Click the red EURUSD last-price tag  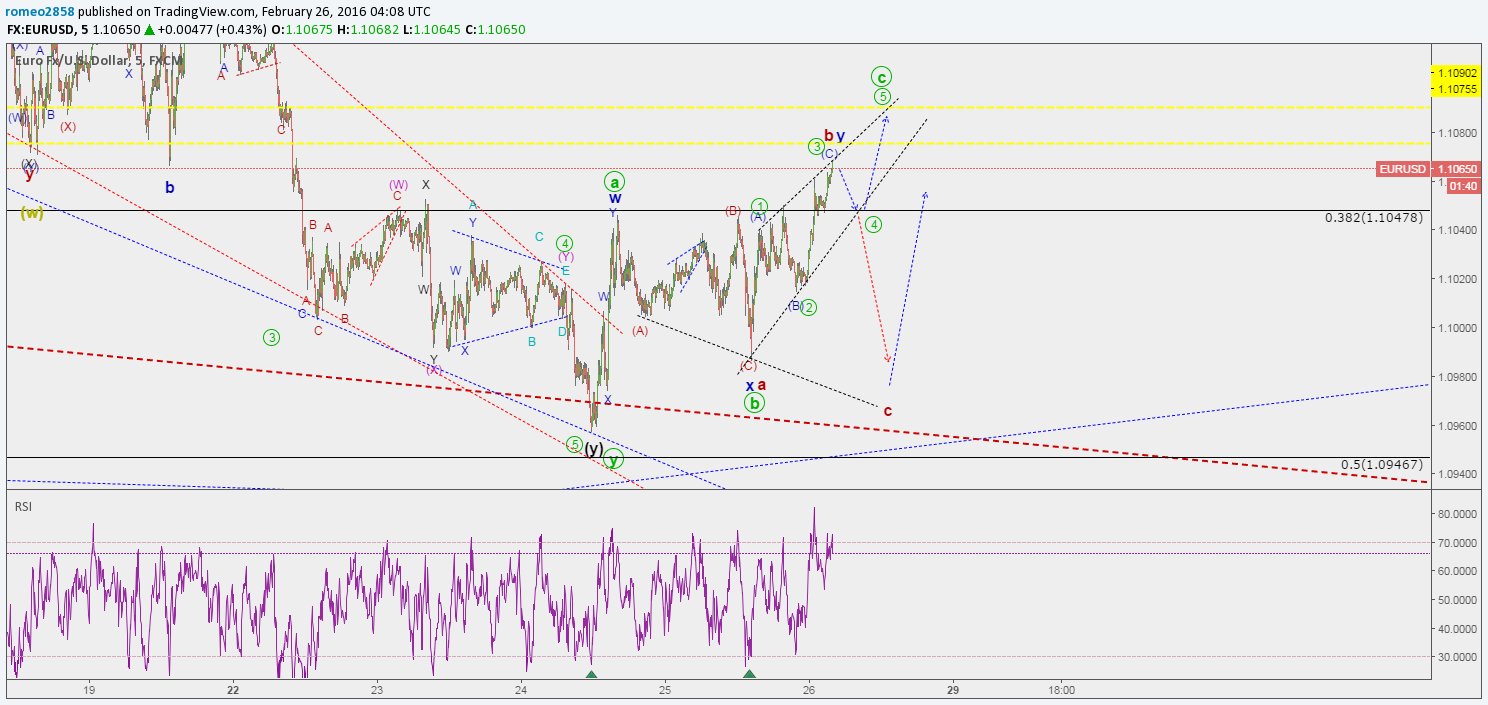(x=1403, y=169)
